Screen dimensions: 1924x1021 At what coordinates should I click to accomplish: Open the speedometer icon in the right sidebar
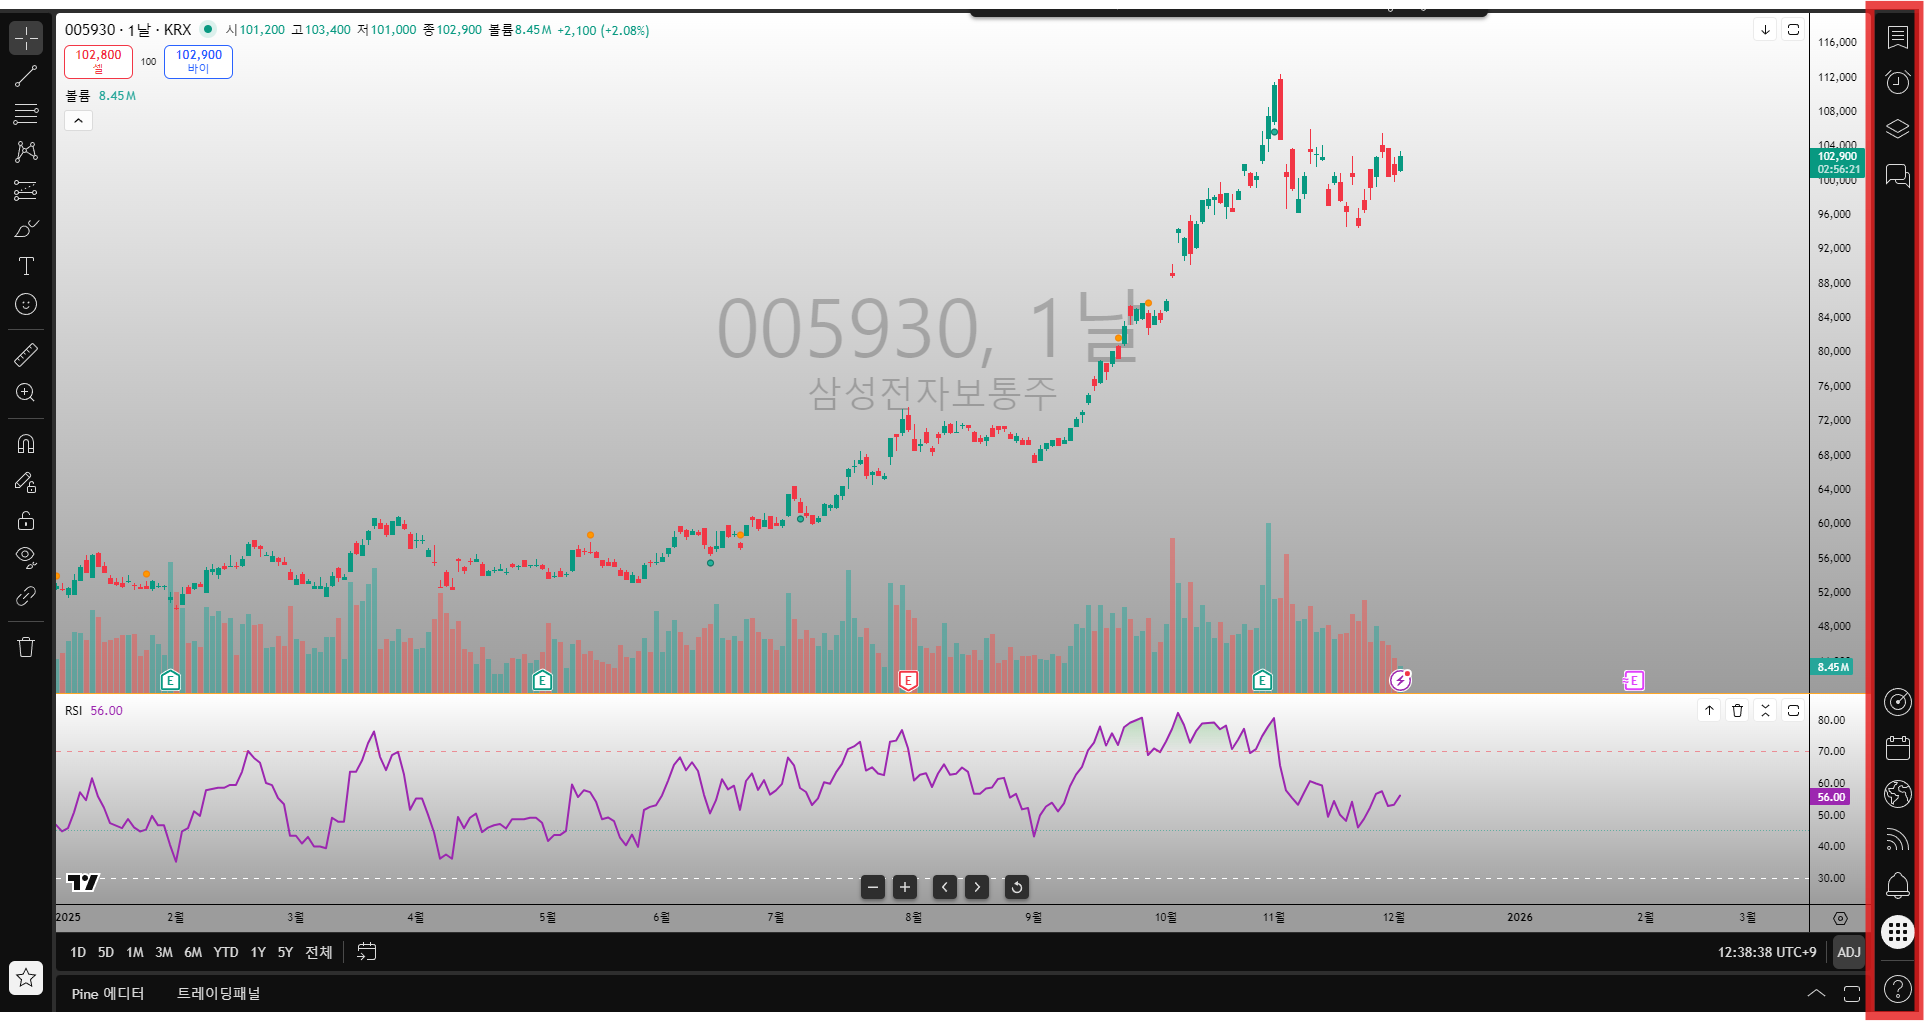[x=1897, y=702]
